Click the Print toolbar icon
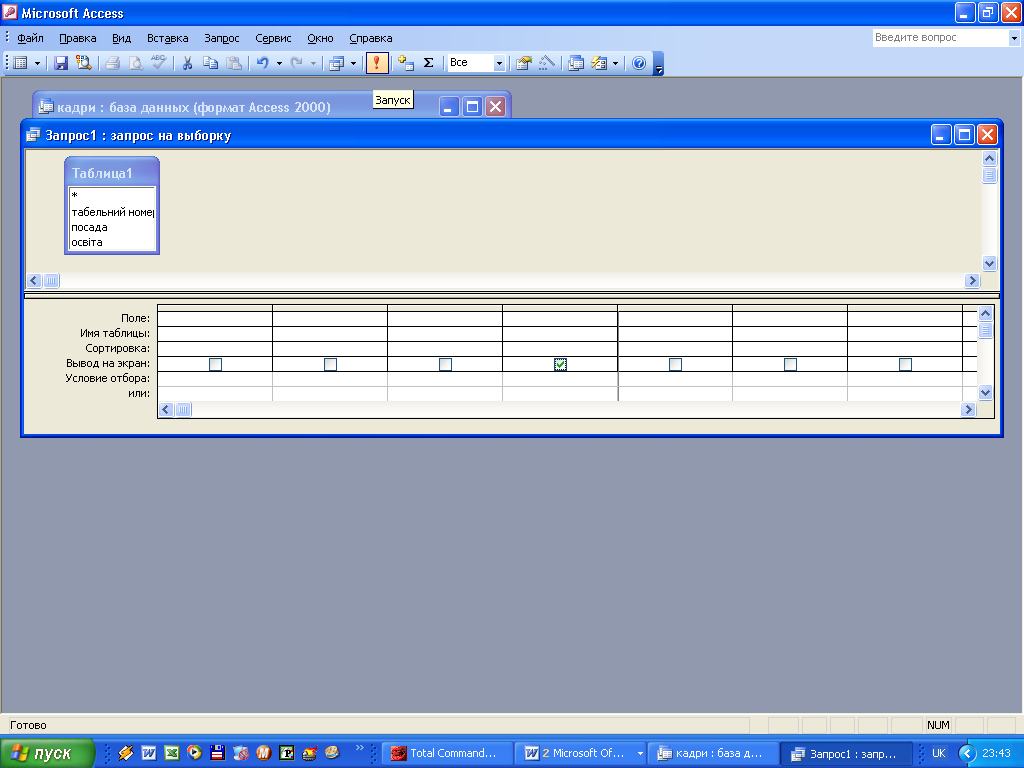The image size is (1024, 768). point(112,63)
